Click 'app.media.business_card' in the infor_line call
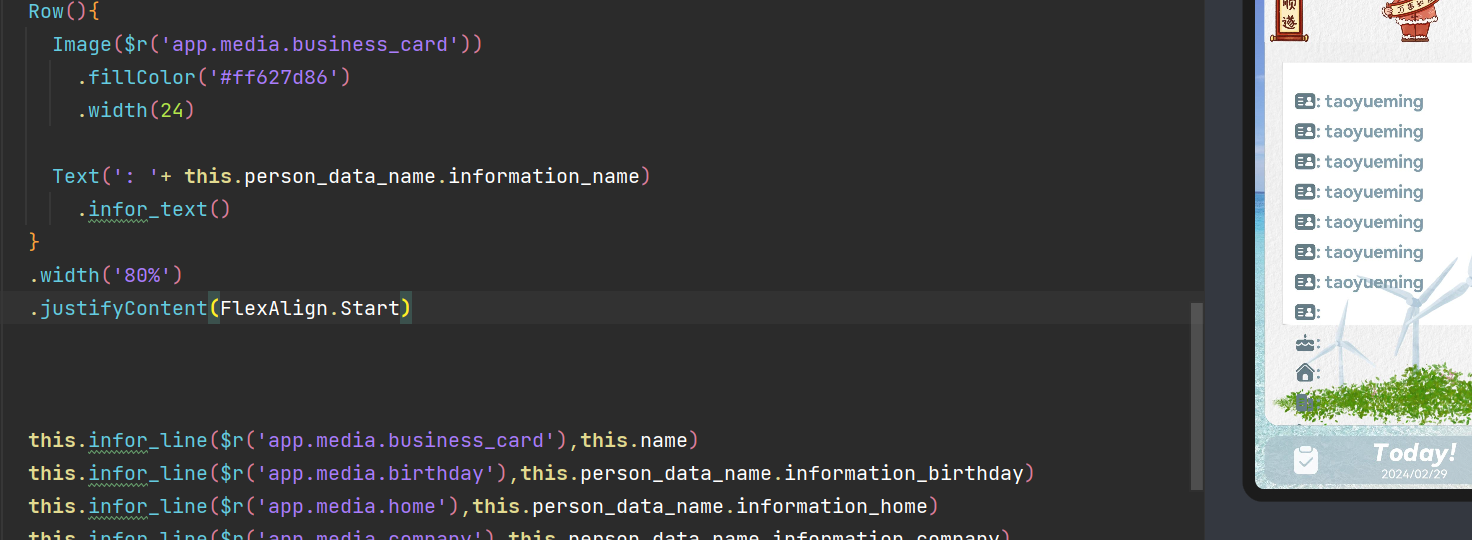 click(406, 440)
